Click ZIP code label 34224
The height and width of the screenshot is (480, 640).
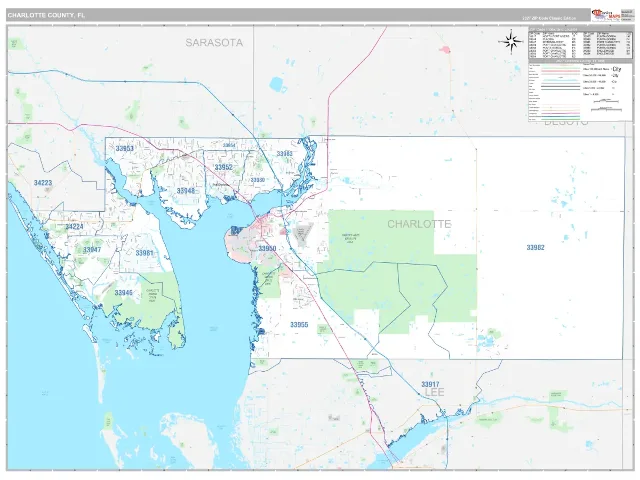click(x=74, y=227)
